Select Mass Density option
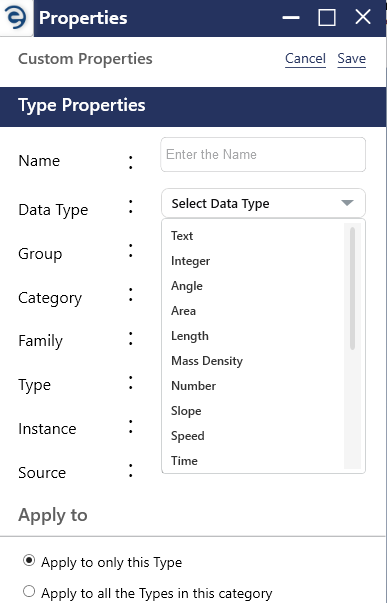This screenshot has width=387, height=603. coord(207,361)
